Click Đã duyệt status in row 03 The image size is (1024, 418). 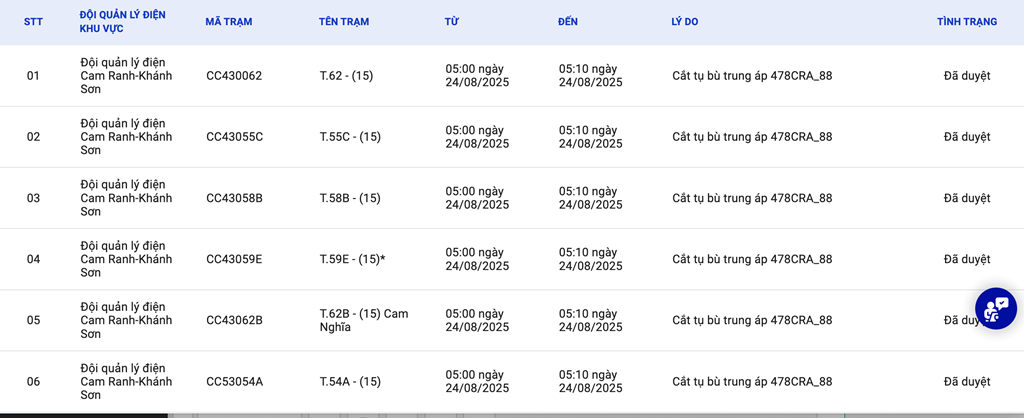point(966,198)
